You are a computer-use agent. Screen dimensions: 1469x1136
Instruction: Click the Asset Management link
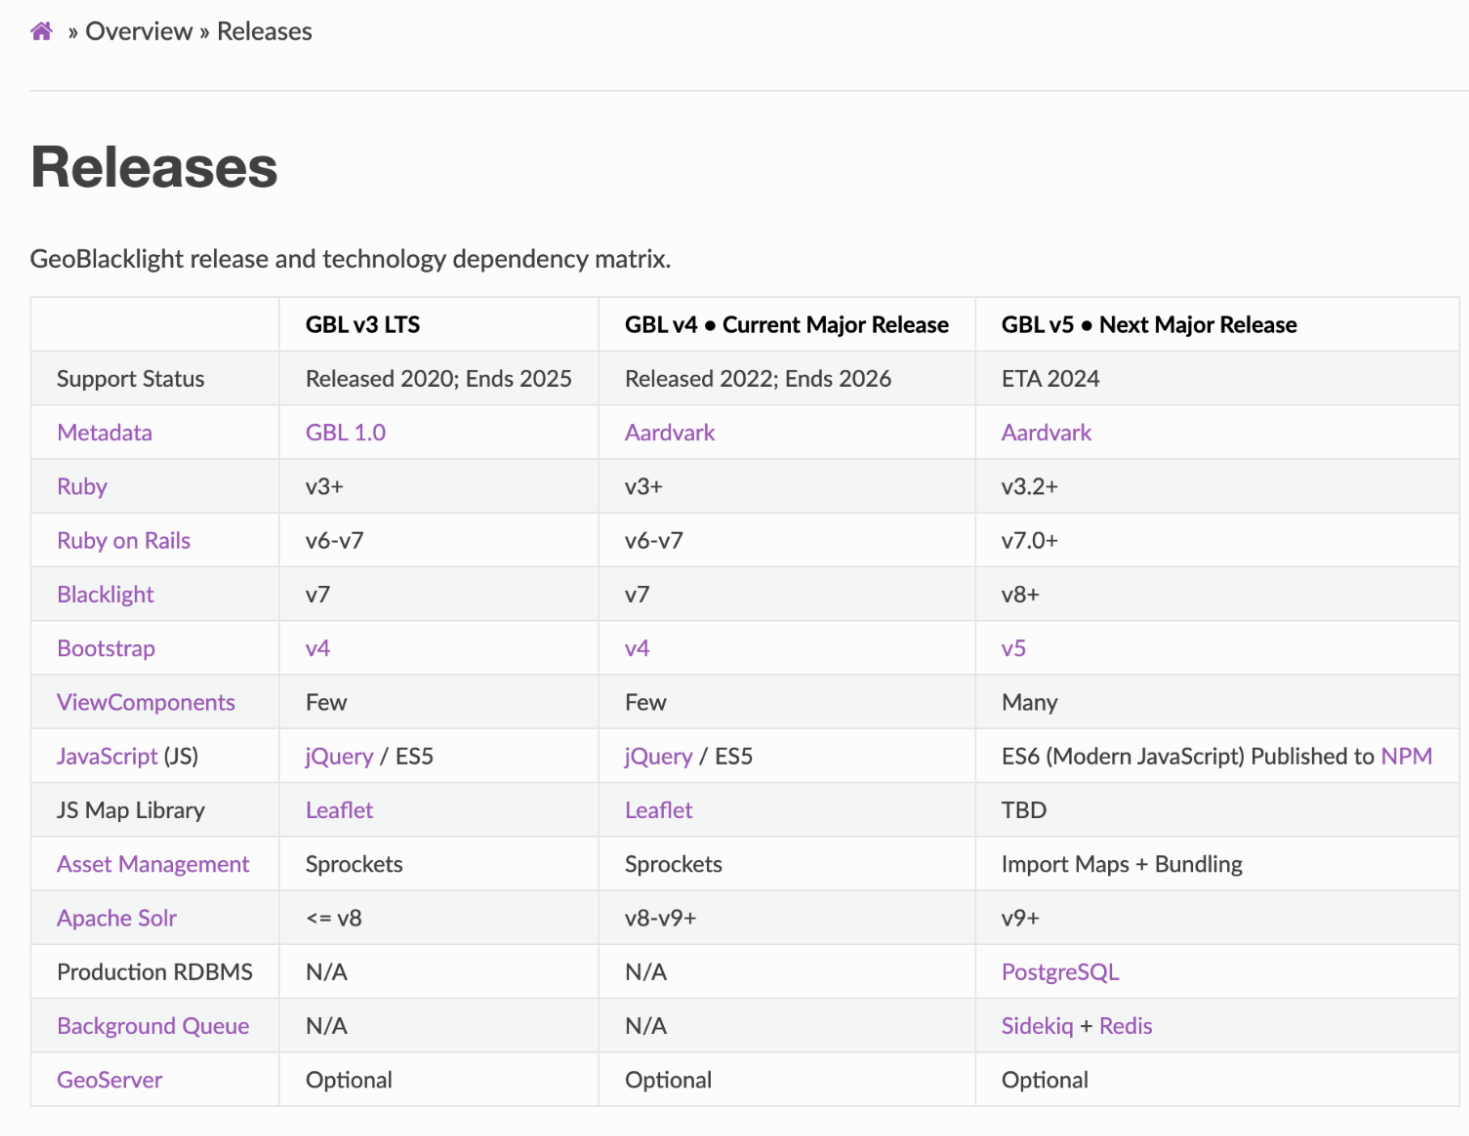(x=153, y=864)
